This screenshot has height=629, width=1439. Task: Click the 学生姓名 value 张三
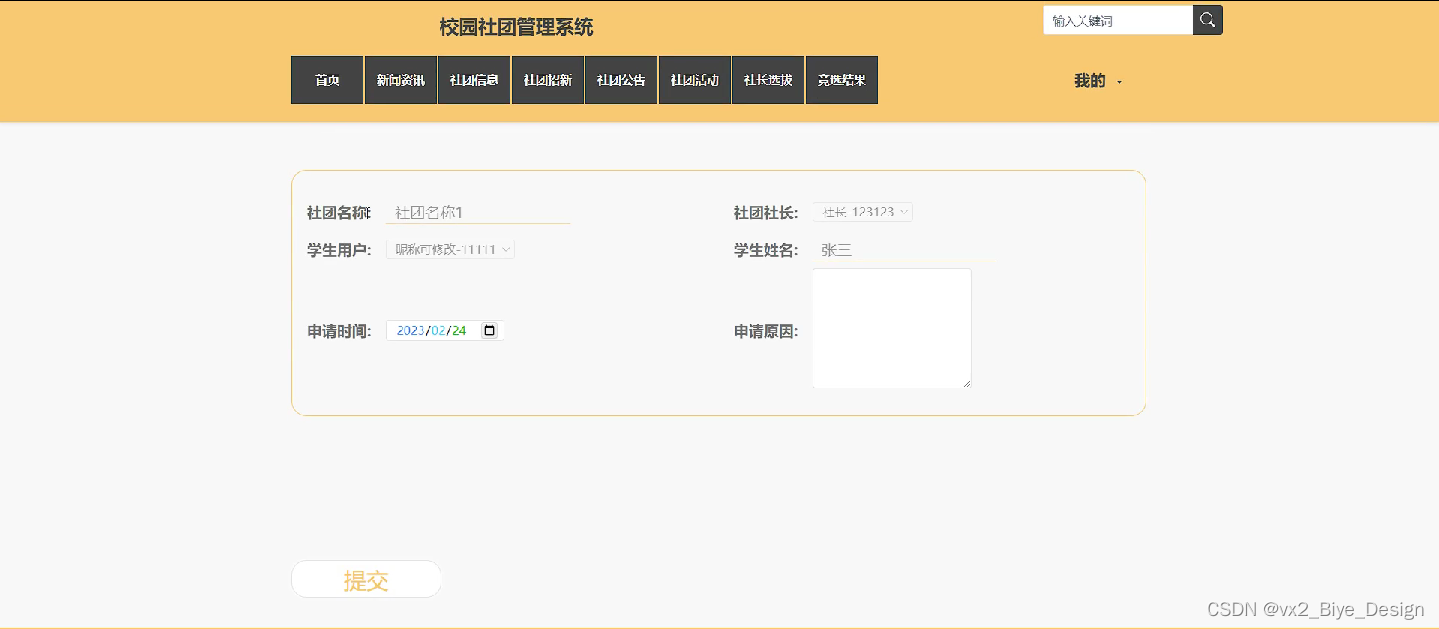coord(836,250)
